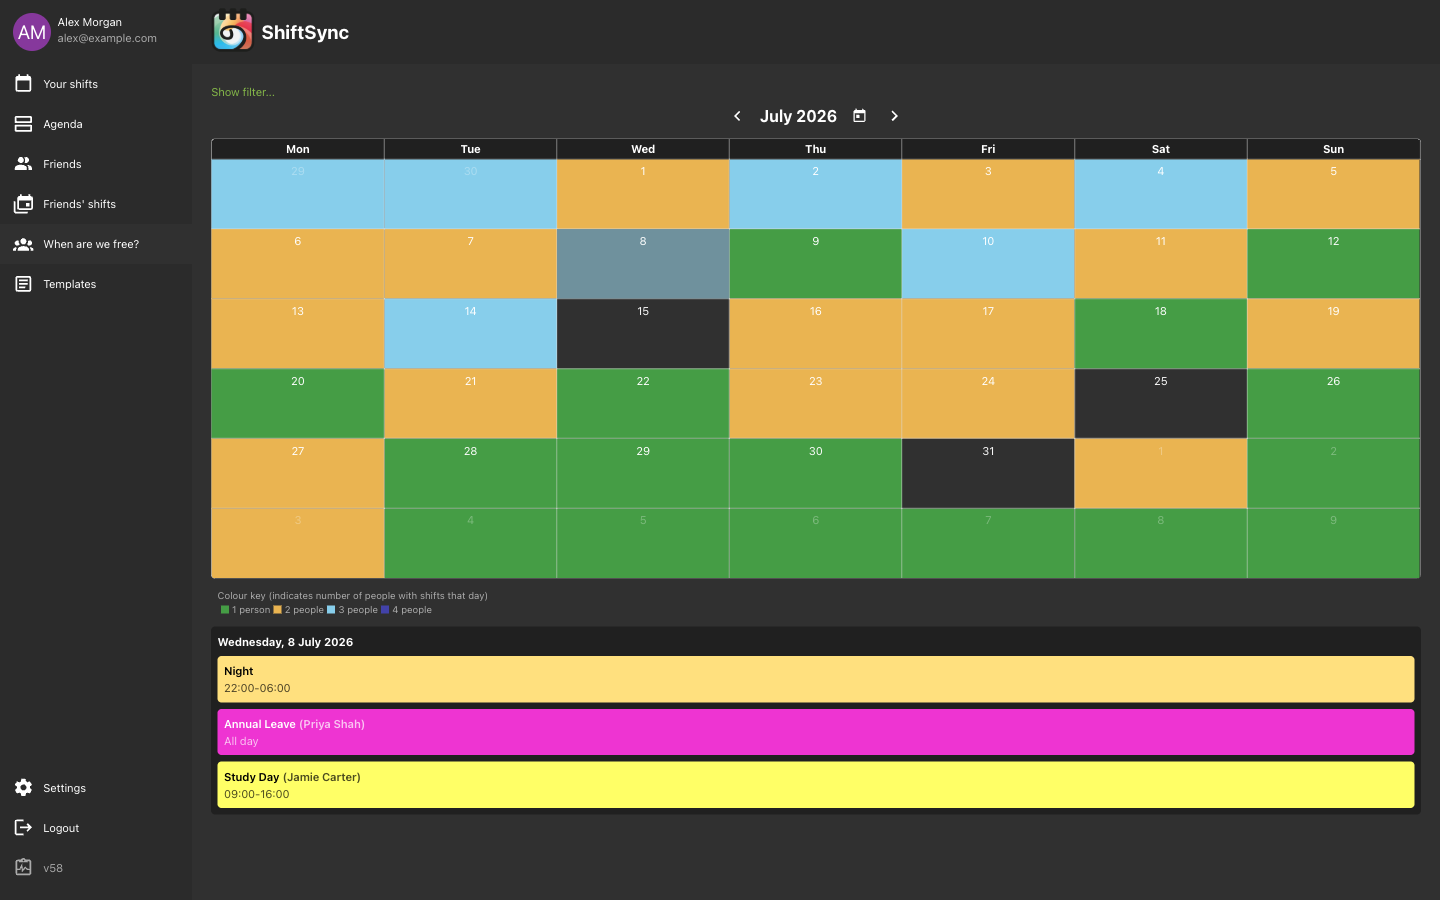Click the Wednesday, 8 July 2026 heading
The width and height of the screenshot is (1440, 900).
click(285, 642)
